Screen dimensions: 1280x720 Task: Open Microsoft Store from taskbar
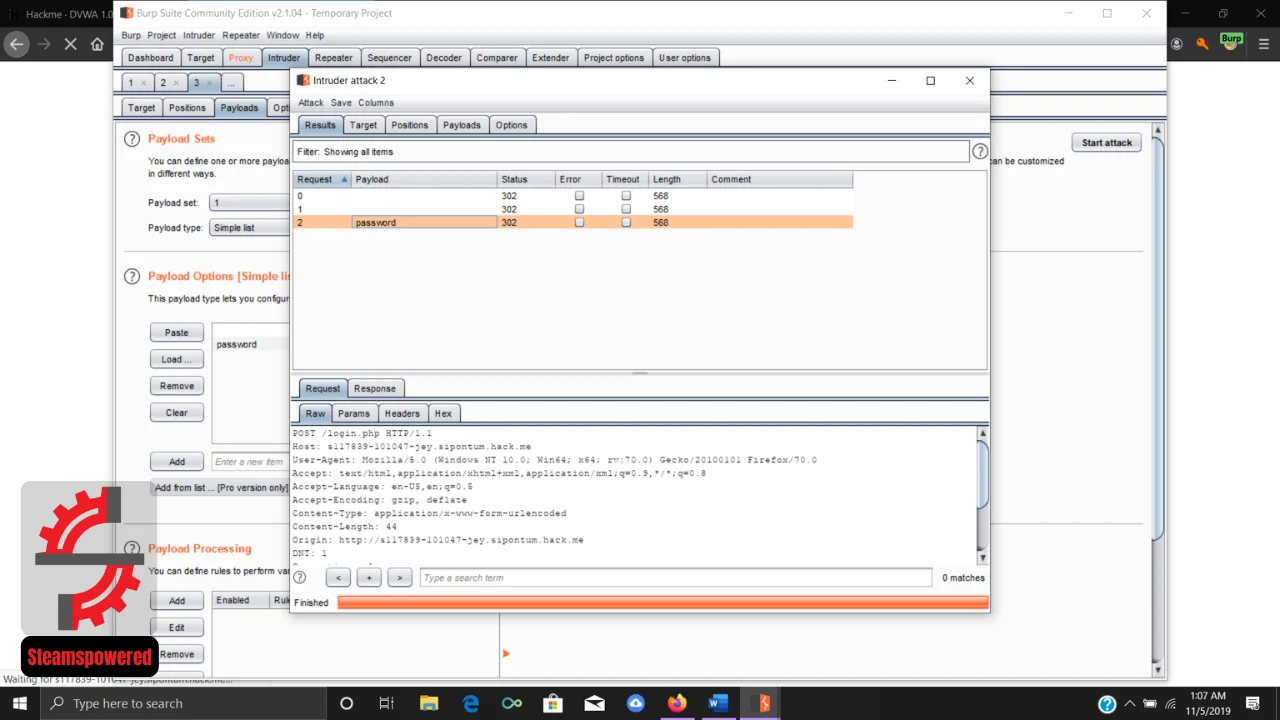coord(553,703)
